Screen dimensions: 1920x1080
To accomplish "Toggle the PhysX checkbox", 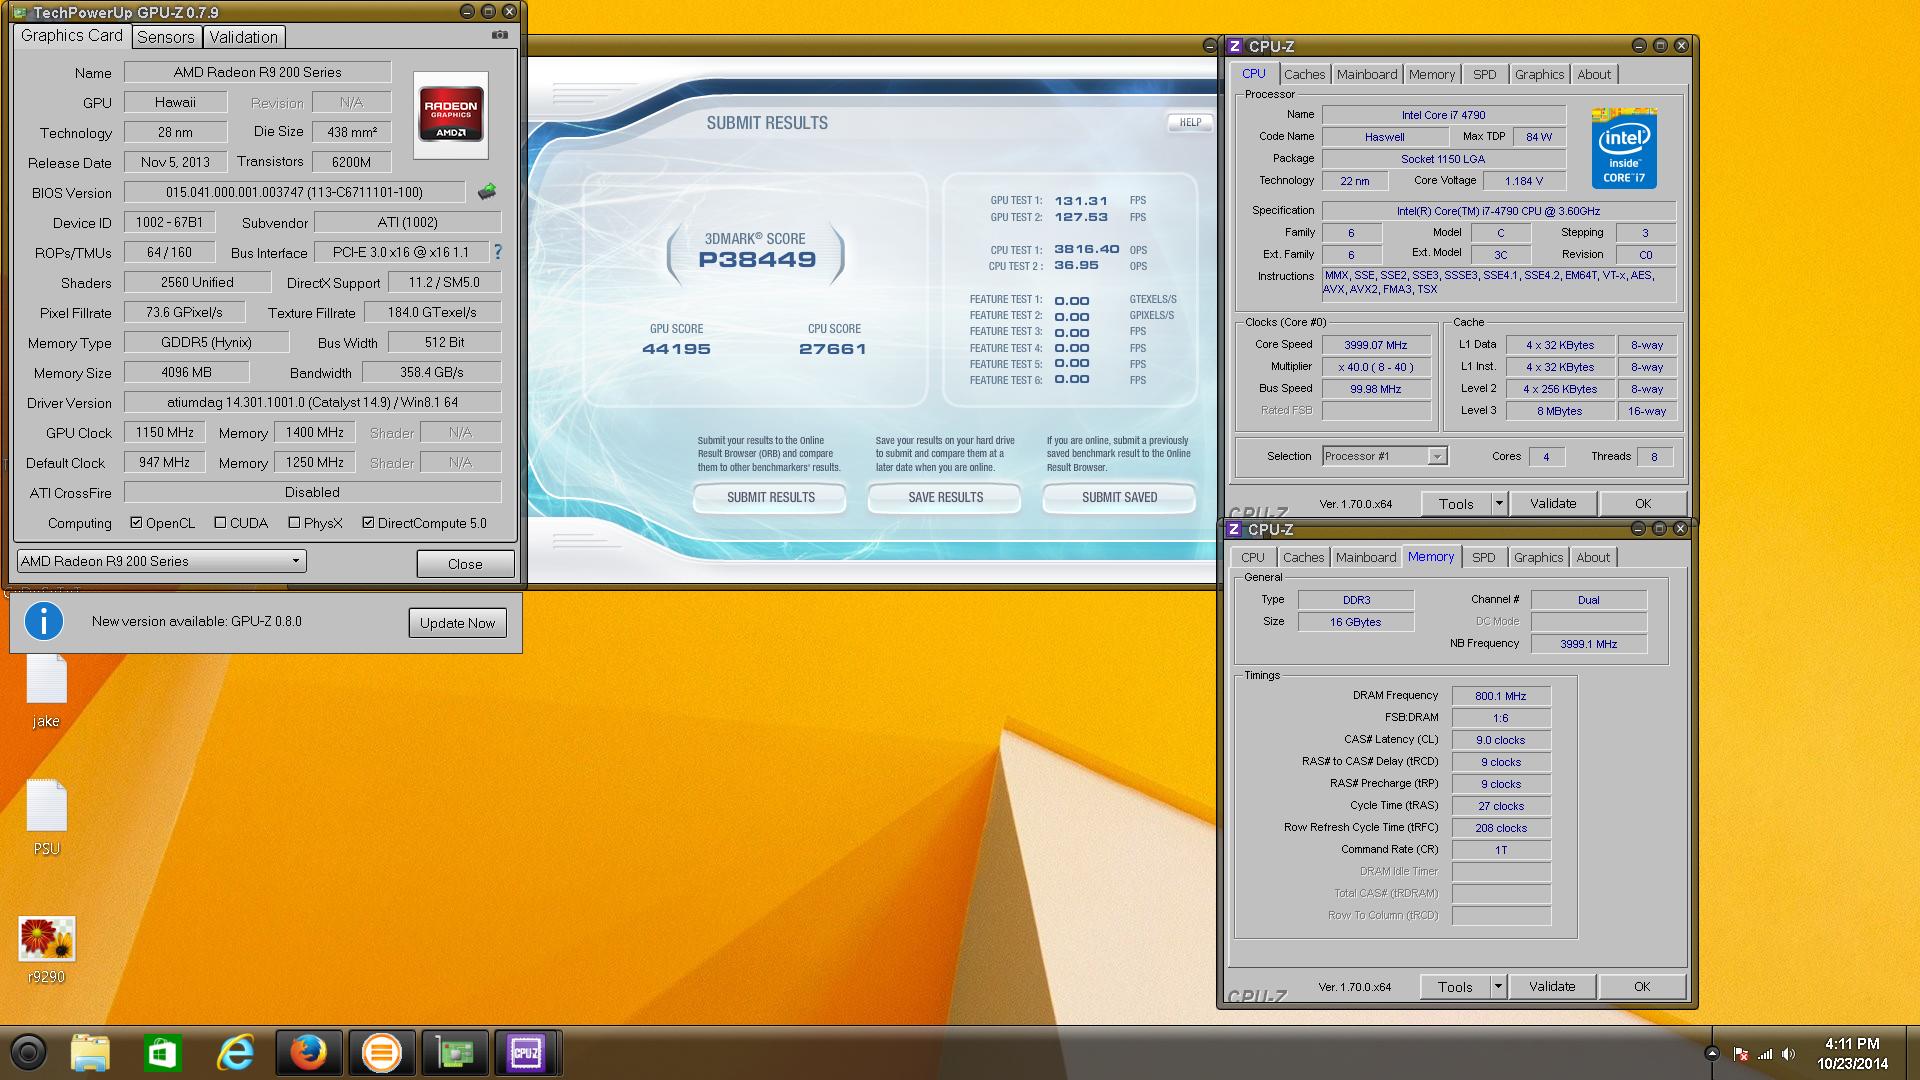I will tap(294, 523).
